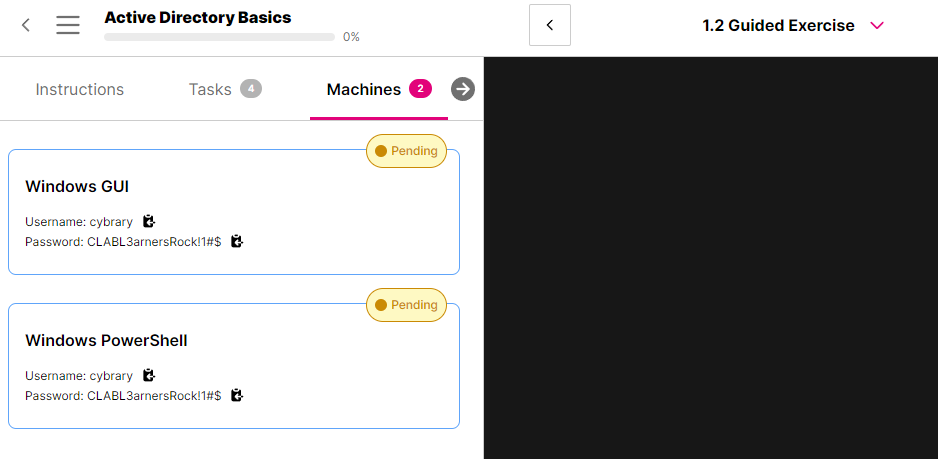Select the Machines tab
This screenshot has height=459, width=938.
coord(363,89)
